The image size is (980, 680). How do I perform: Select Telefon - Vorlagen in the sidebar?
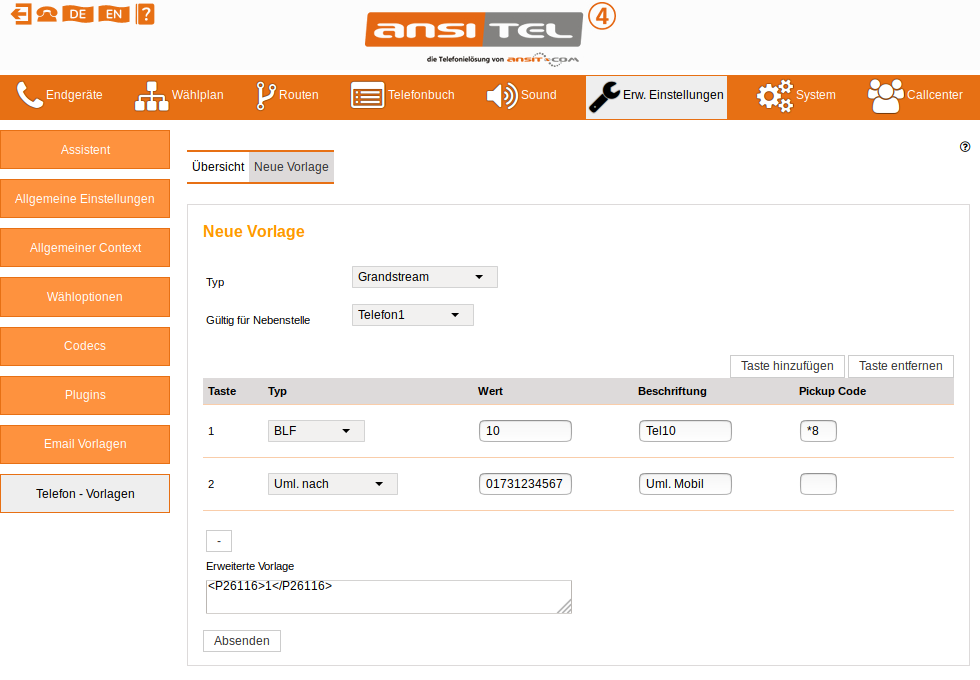(x=85, y=493)
